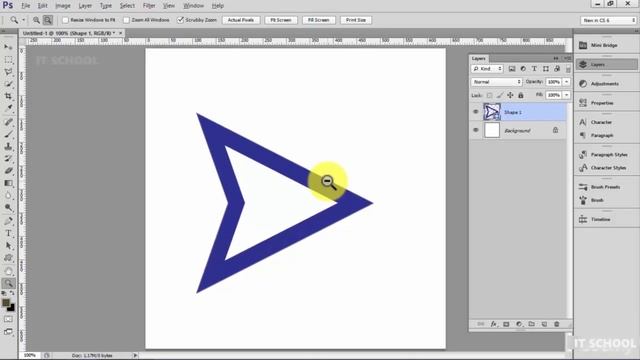Select the Rectangular Marquee tool
640x360 pixels.
(8, 60)
